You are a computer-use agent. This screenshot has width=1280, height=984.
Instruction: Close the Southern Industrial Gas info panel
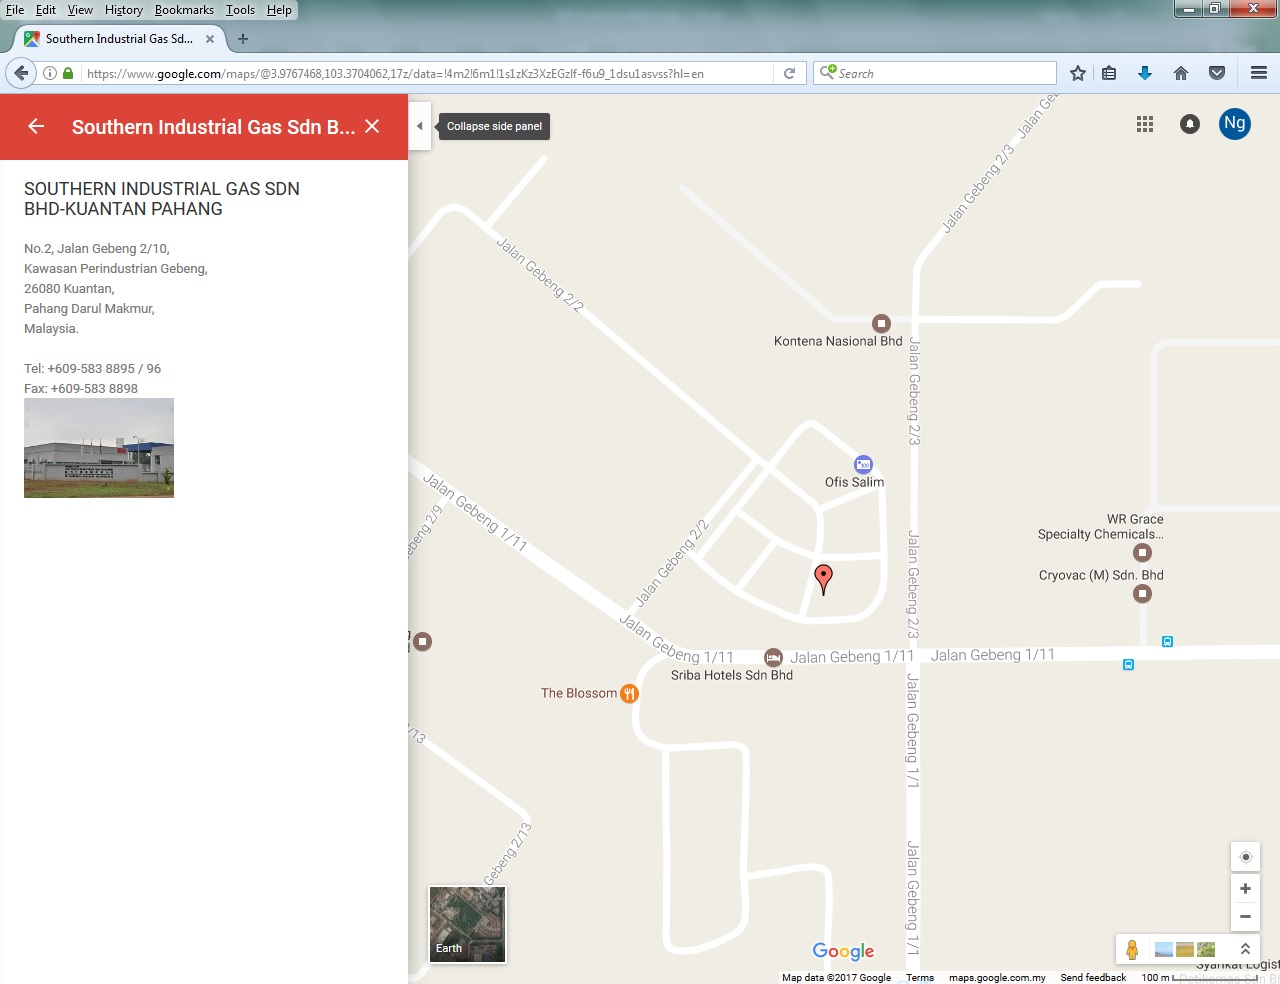coord(372,126)
